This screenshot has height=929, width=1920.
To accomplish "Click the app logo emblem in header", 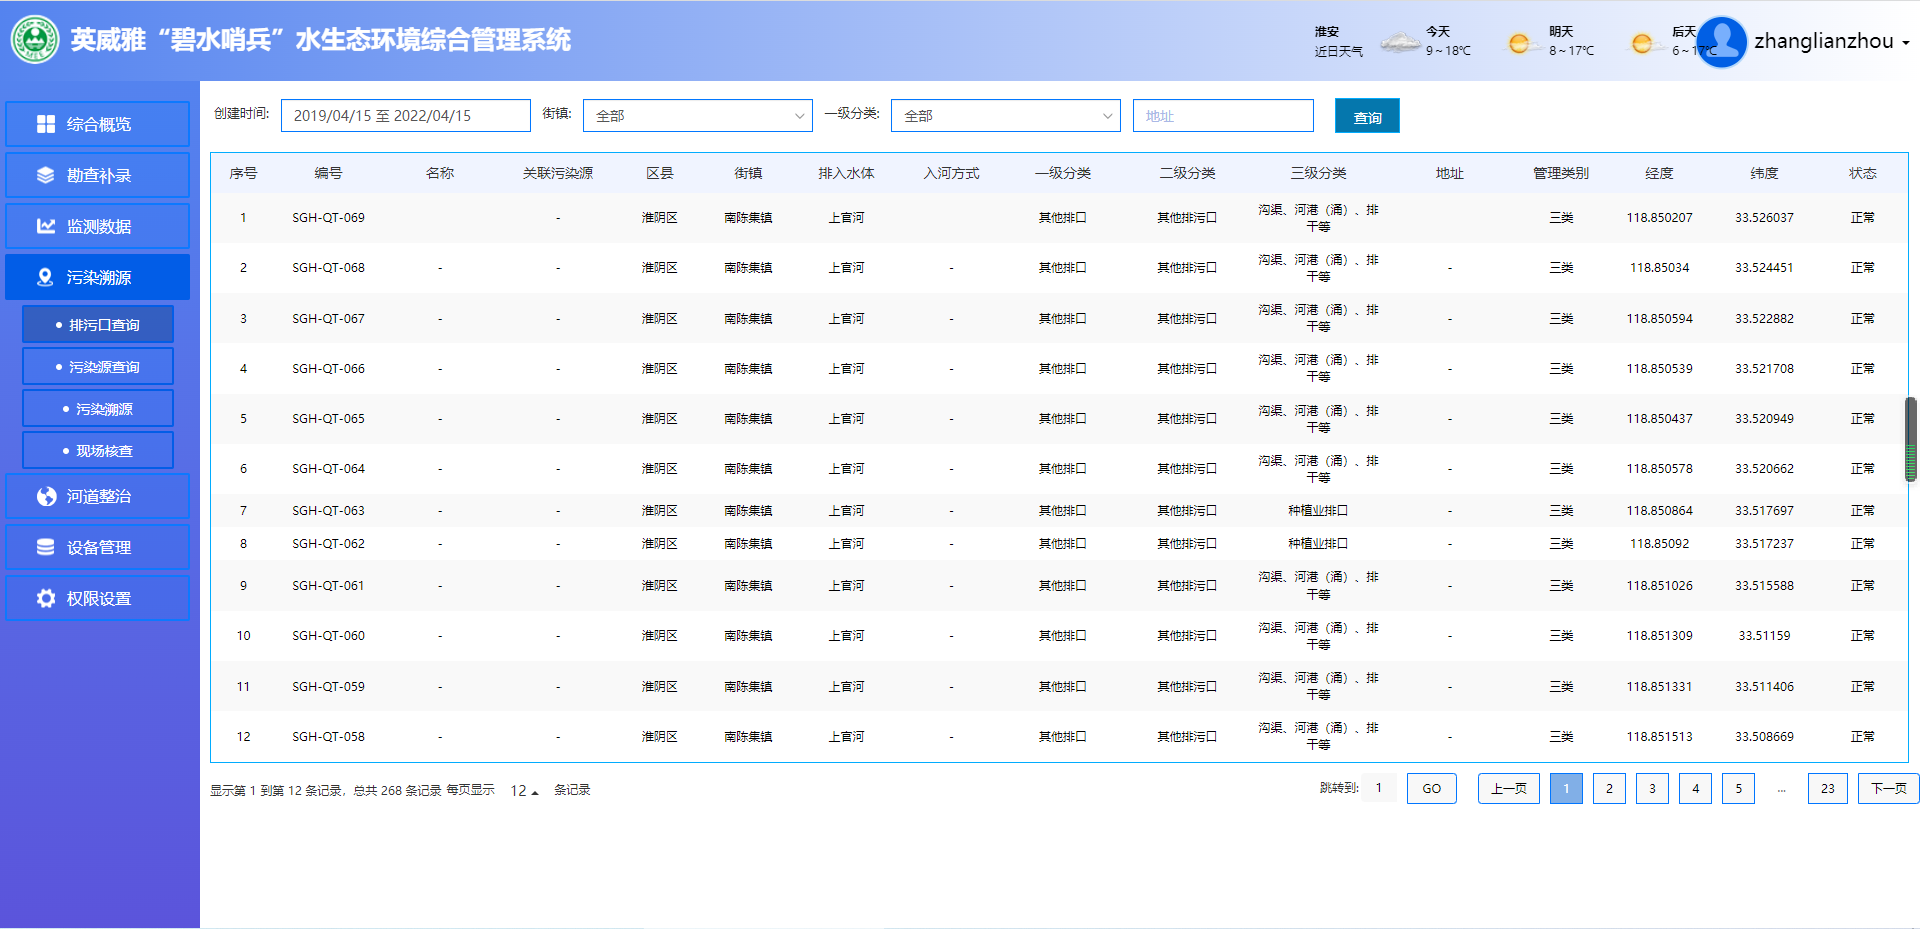I will (35, 40).
